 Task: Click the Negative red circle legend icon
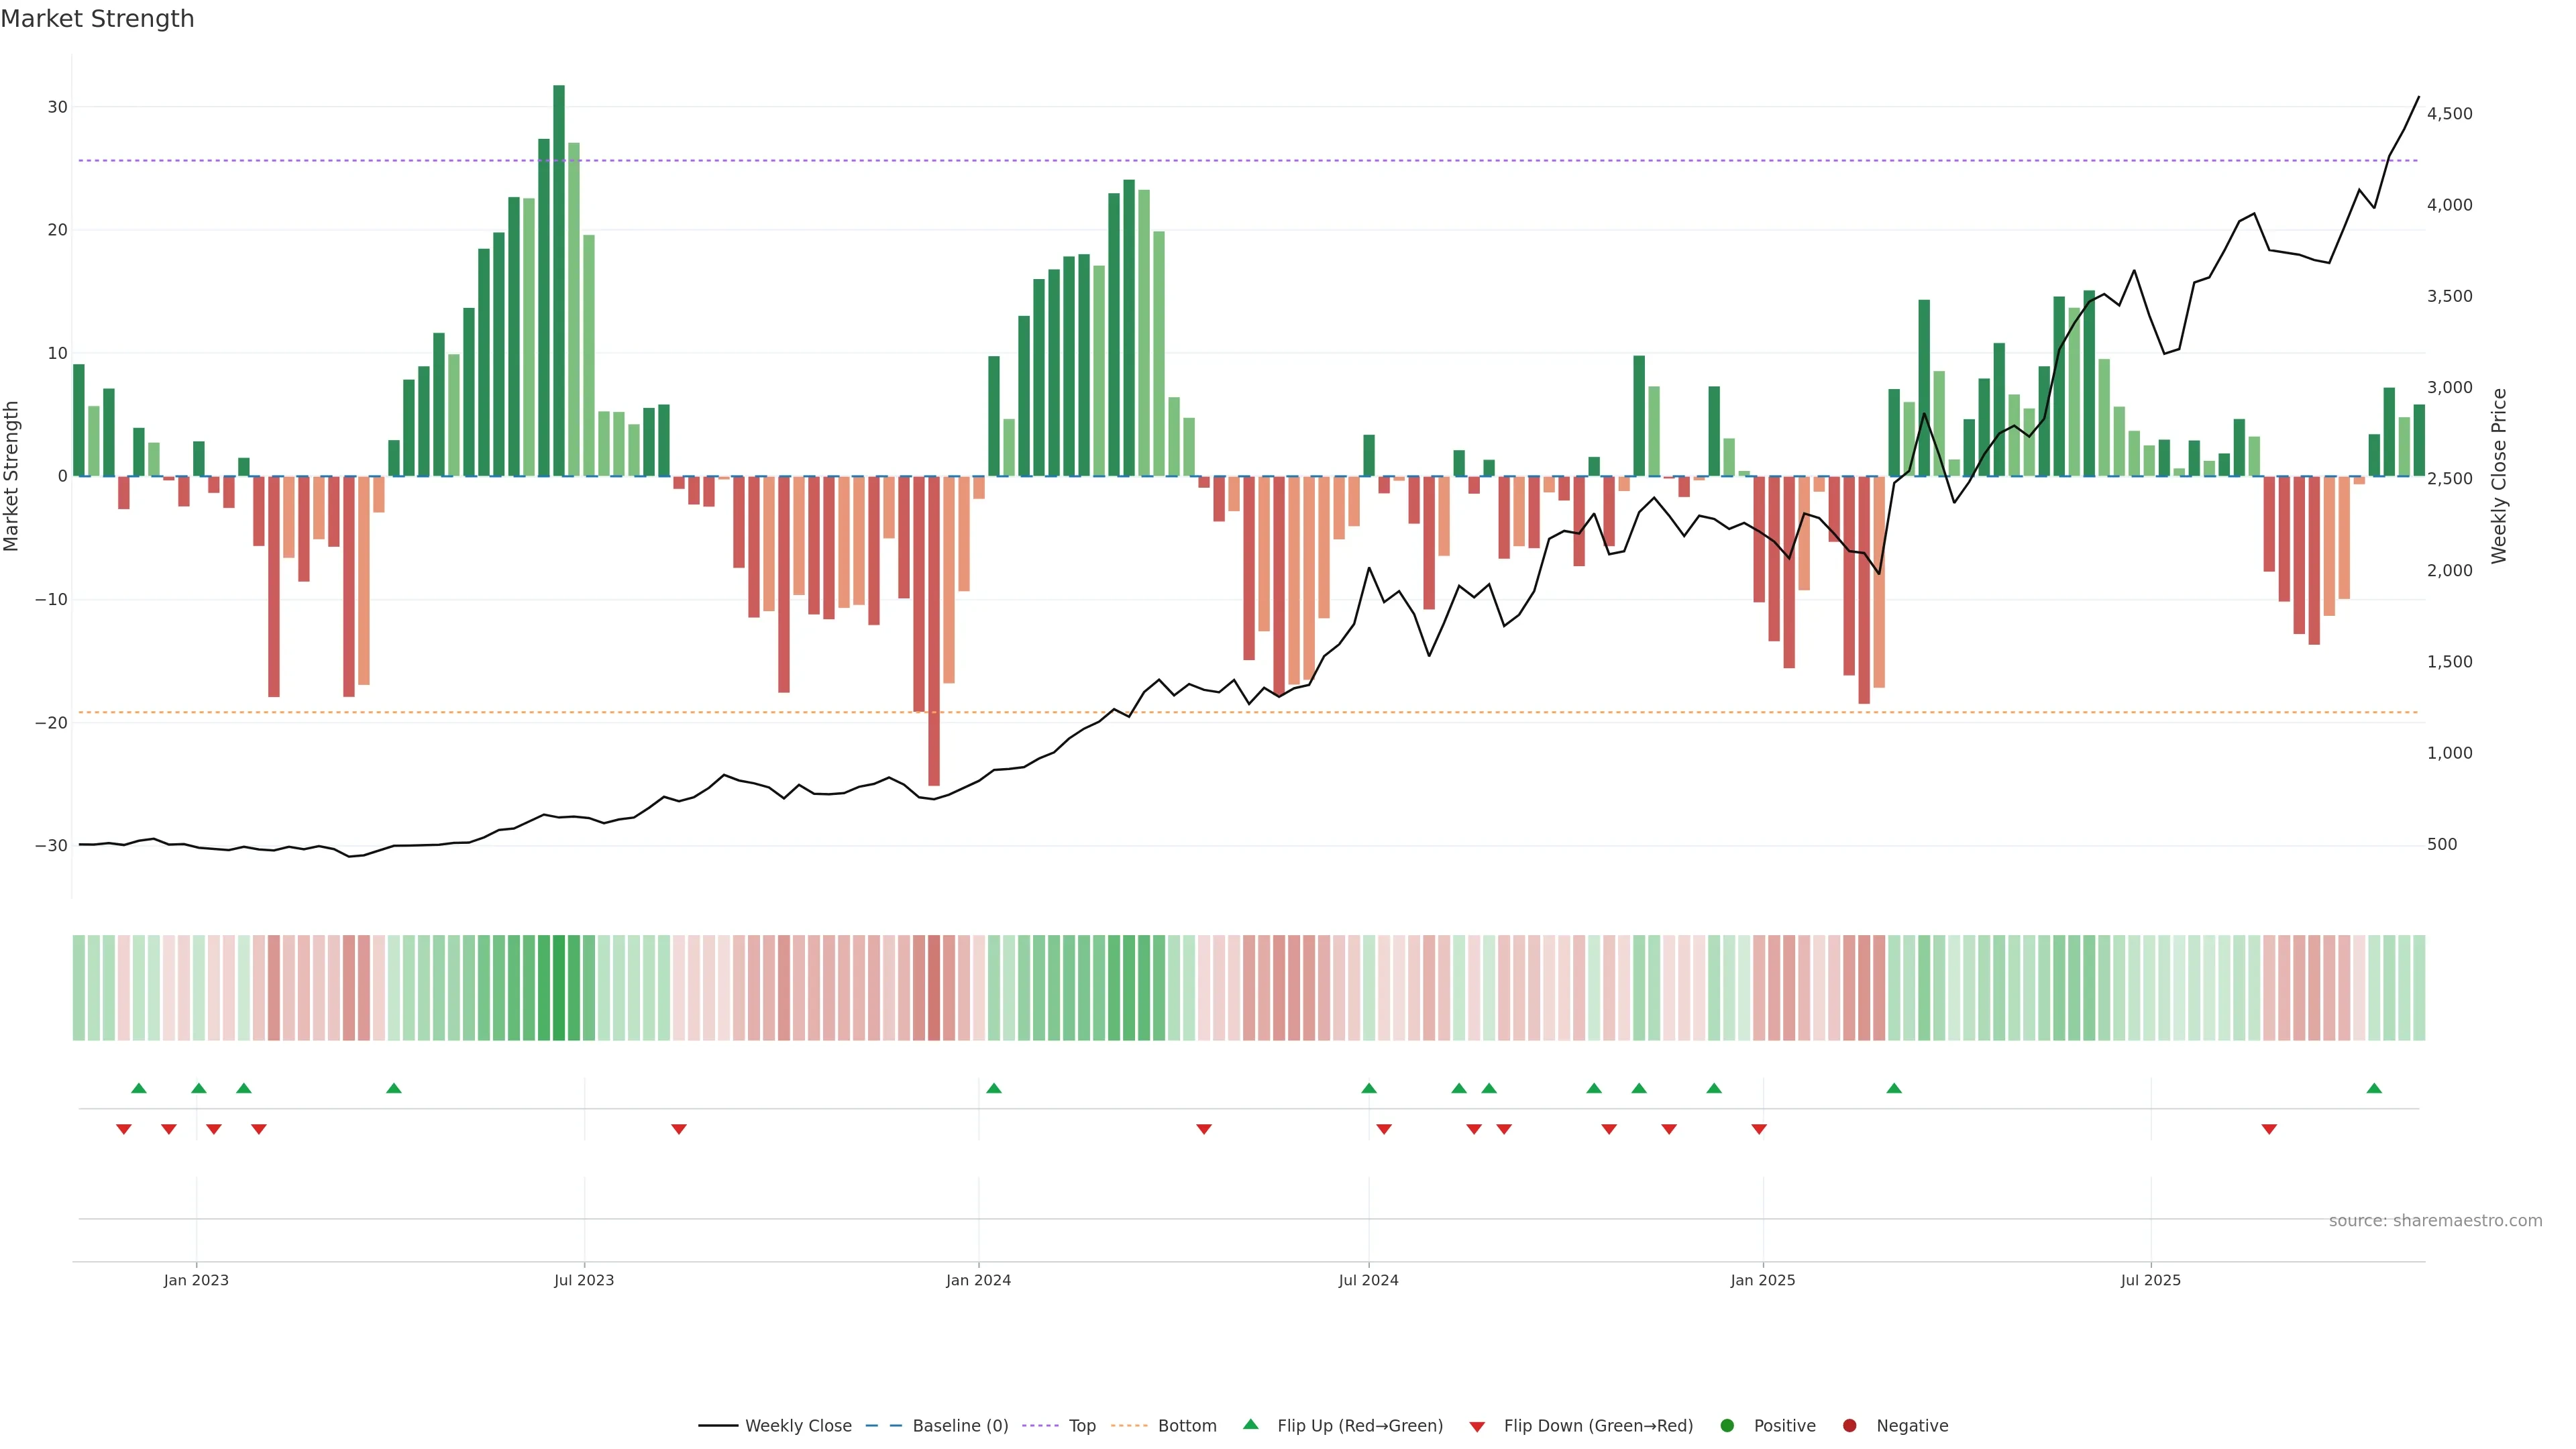(1849, 1426)
